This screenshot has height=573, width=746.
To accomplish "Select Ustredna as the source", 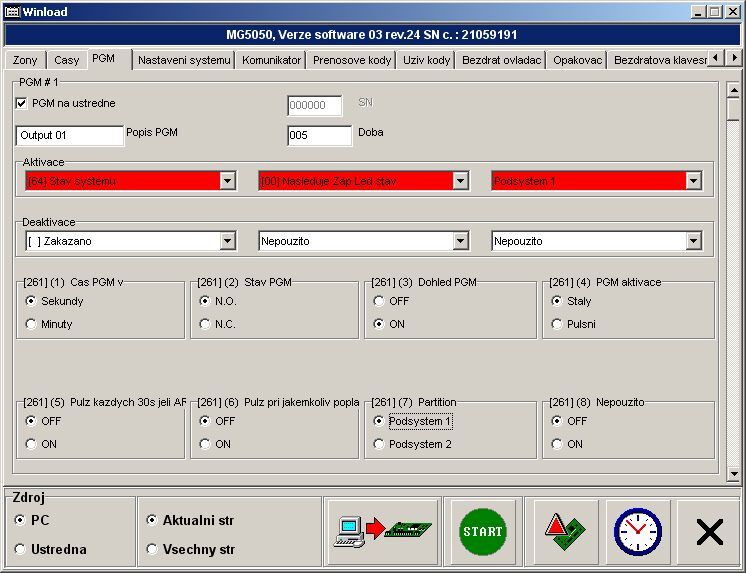I will click(x=21, y=549).
